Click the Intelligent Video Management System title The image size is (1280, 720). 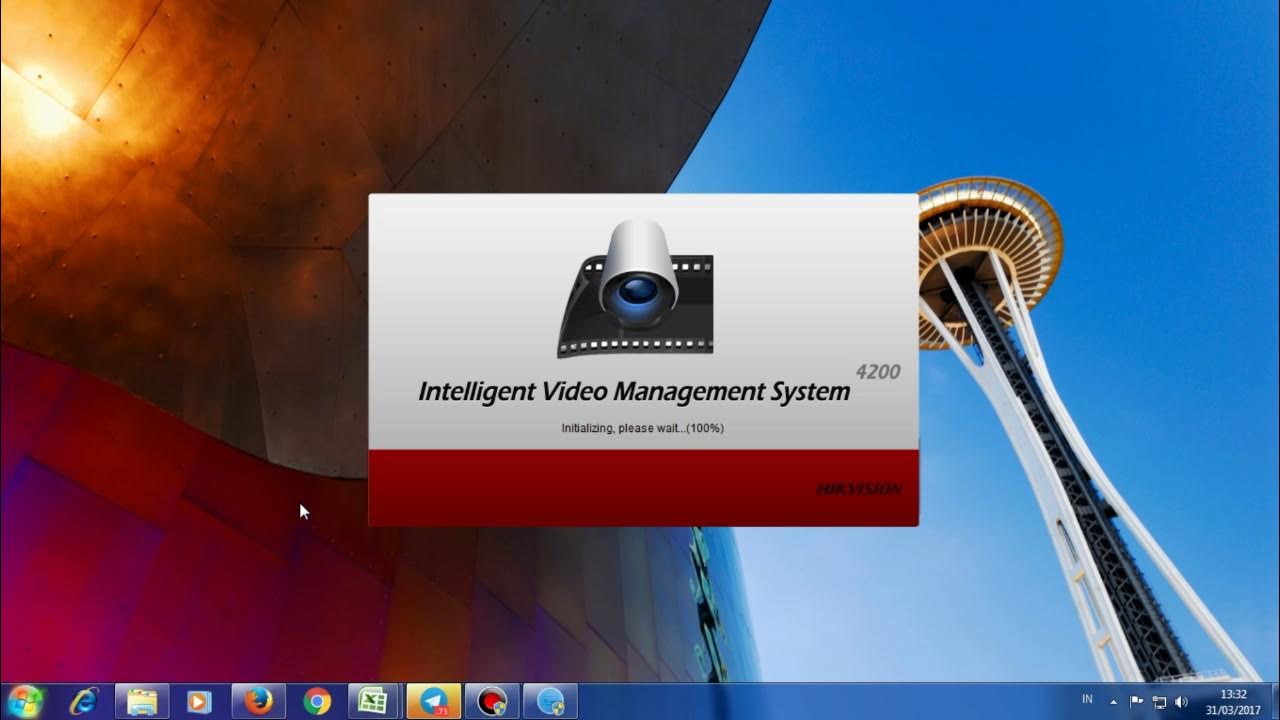(634, 392)
